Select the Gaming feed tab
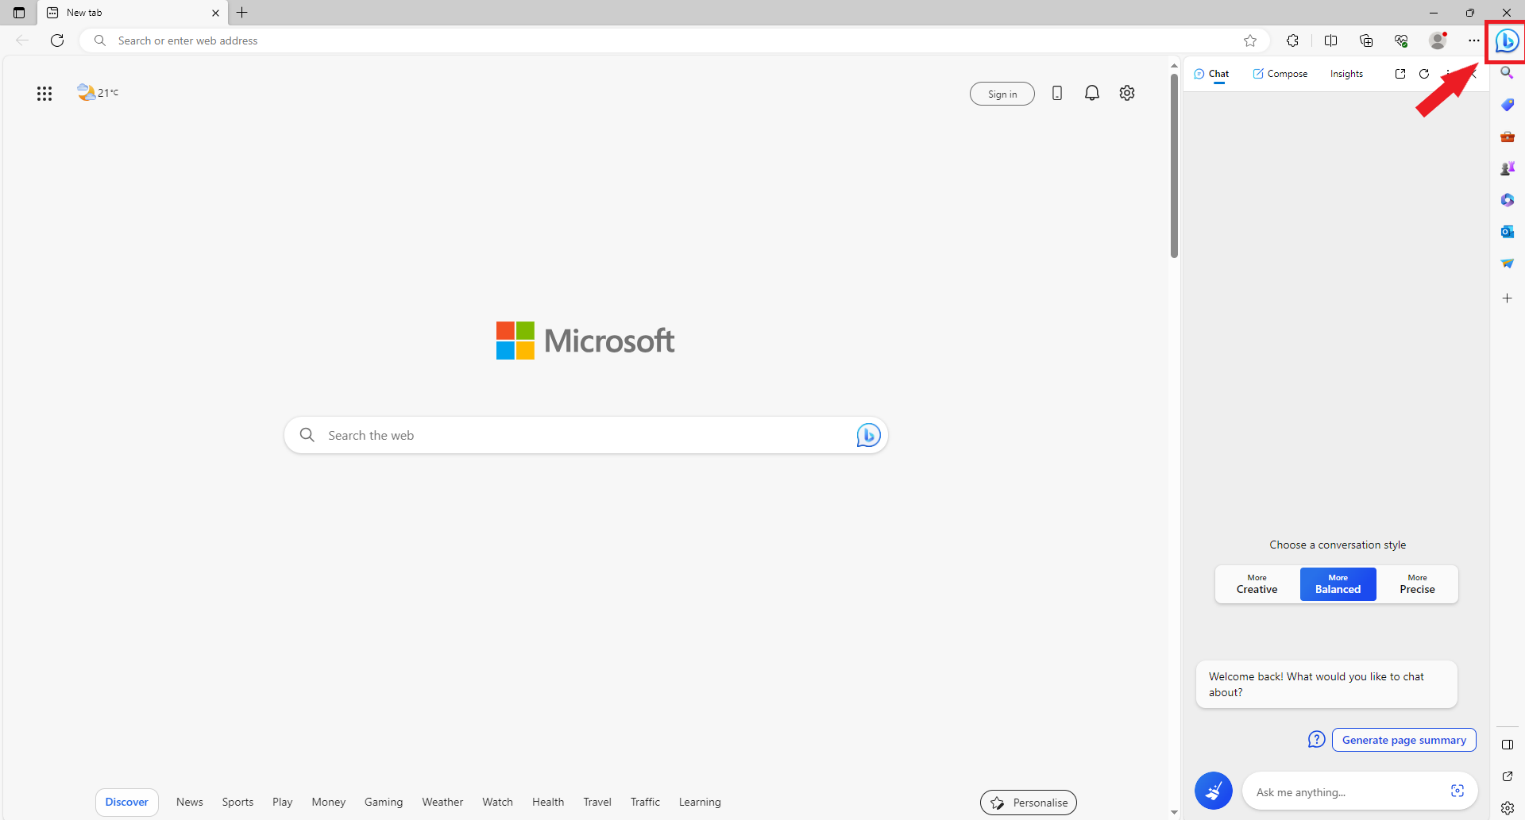This screenshot has width=1525, height=820. [383, 802]
